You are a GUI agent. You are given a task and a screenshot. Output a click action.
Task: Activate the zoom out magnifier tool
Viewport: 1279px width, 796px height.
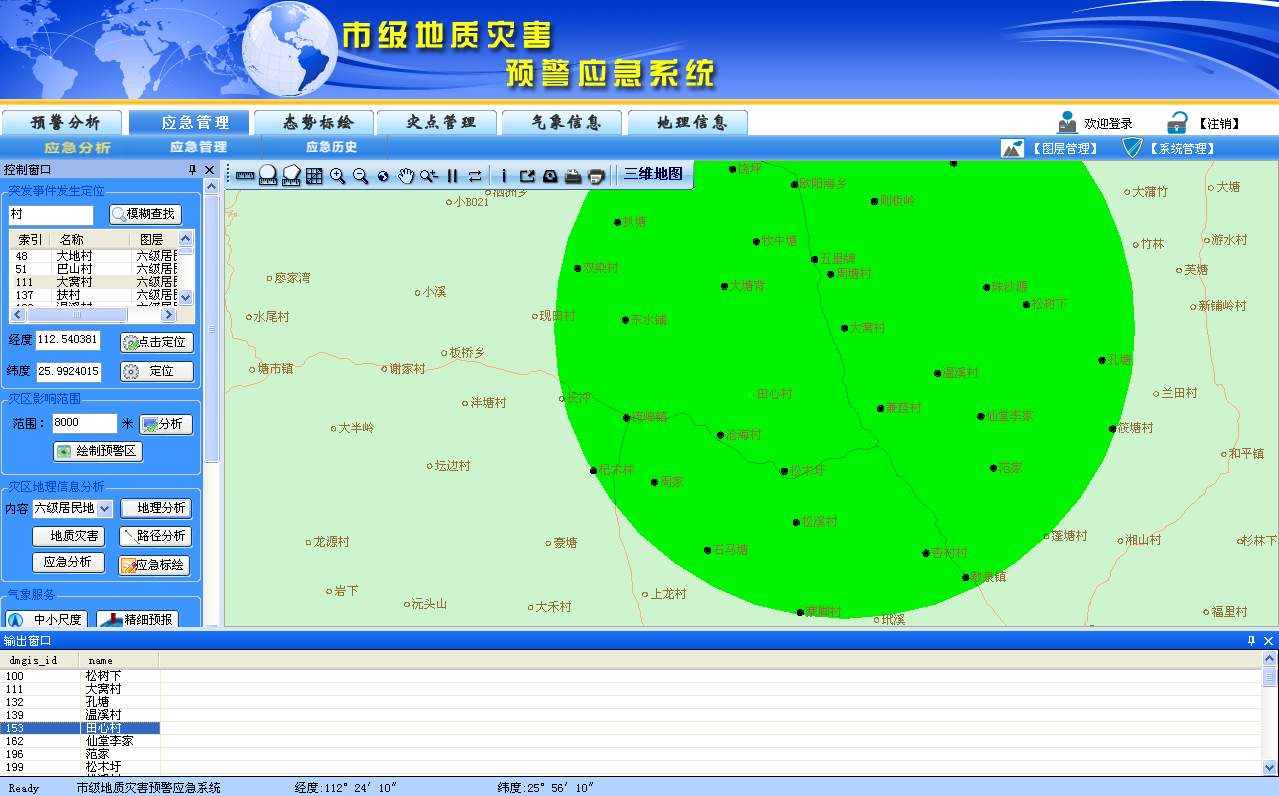pos(361,176)
